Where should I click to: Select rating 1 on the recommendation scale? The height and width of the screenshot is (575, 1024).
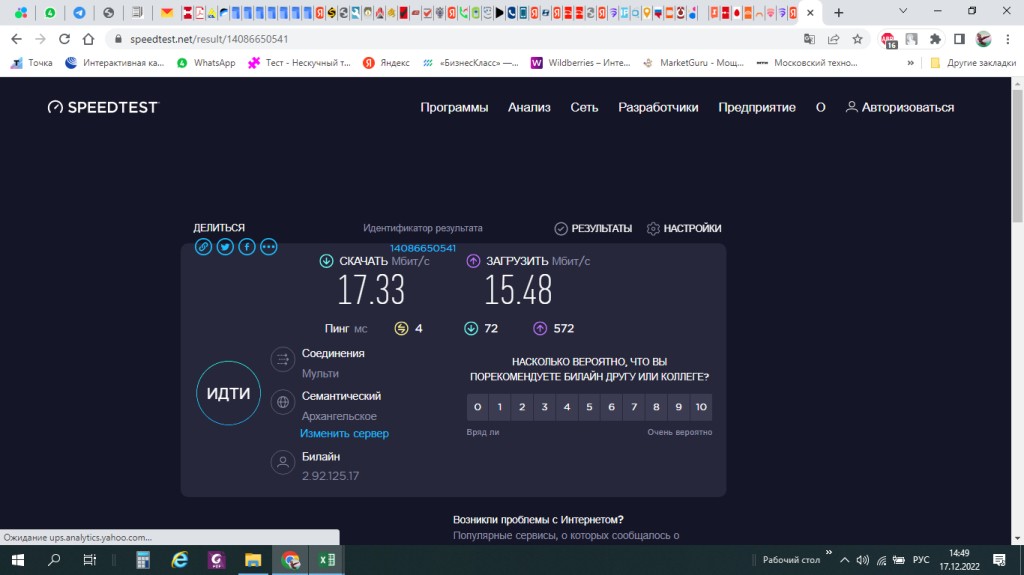[x=500, y=406]
